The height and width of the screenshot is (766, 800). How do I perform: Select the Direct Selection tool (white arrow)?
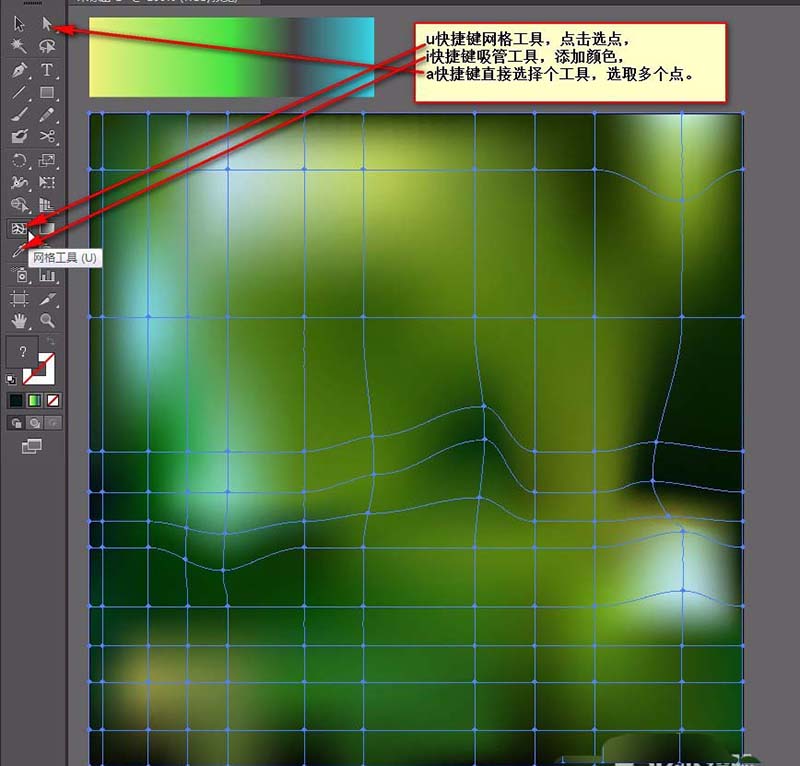point(47,24)
